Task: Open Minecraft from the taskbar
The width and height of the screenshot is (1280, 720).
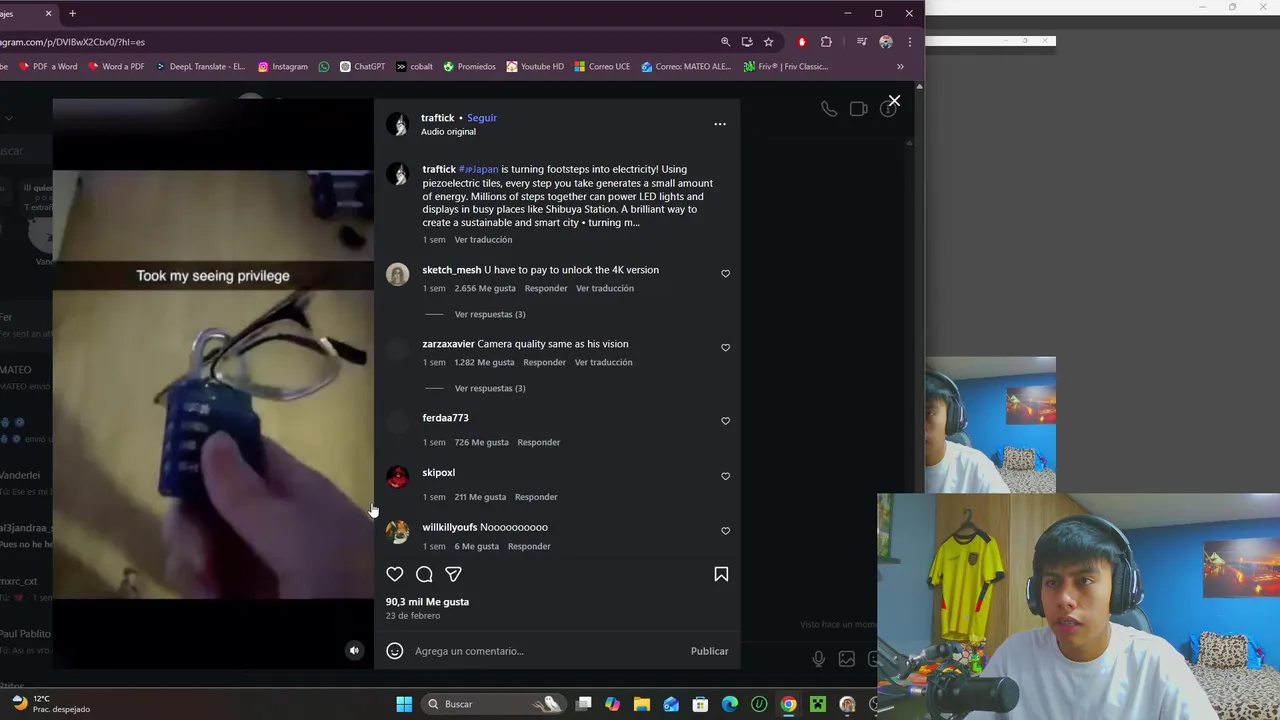Action: click(x=818, y=704)
